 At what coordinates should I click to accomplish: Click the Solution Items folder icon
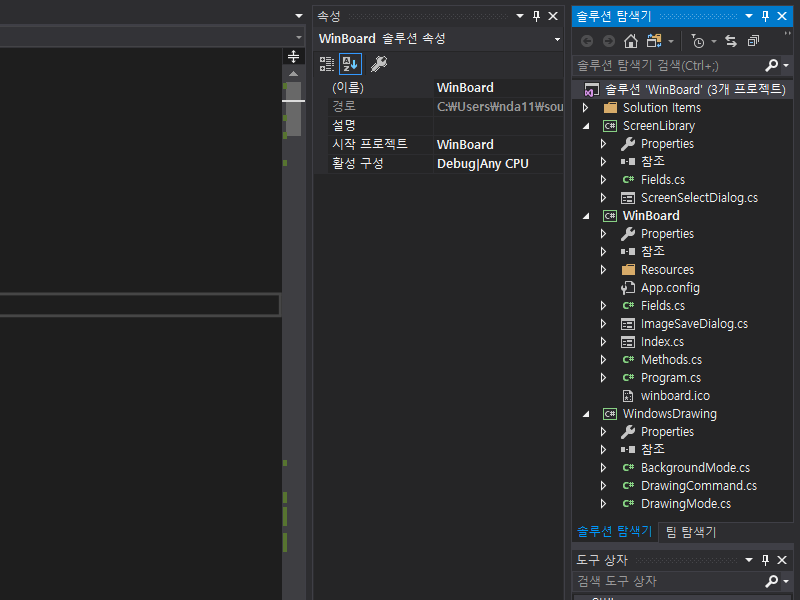pos(610,108)
